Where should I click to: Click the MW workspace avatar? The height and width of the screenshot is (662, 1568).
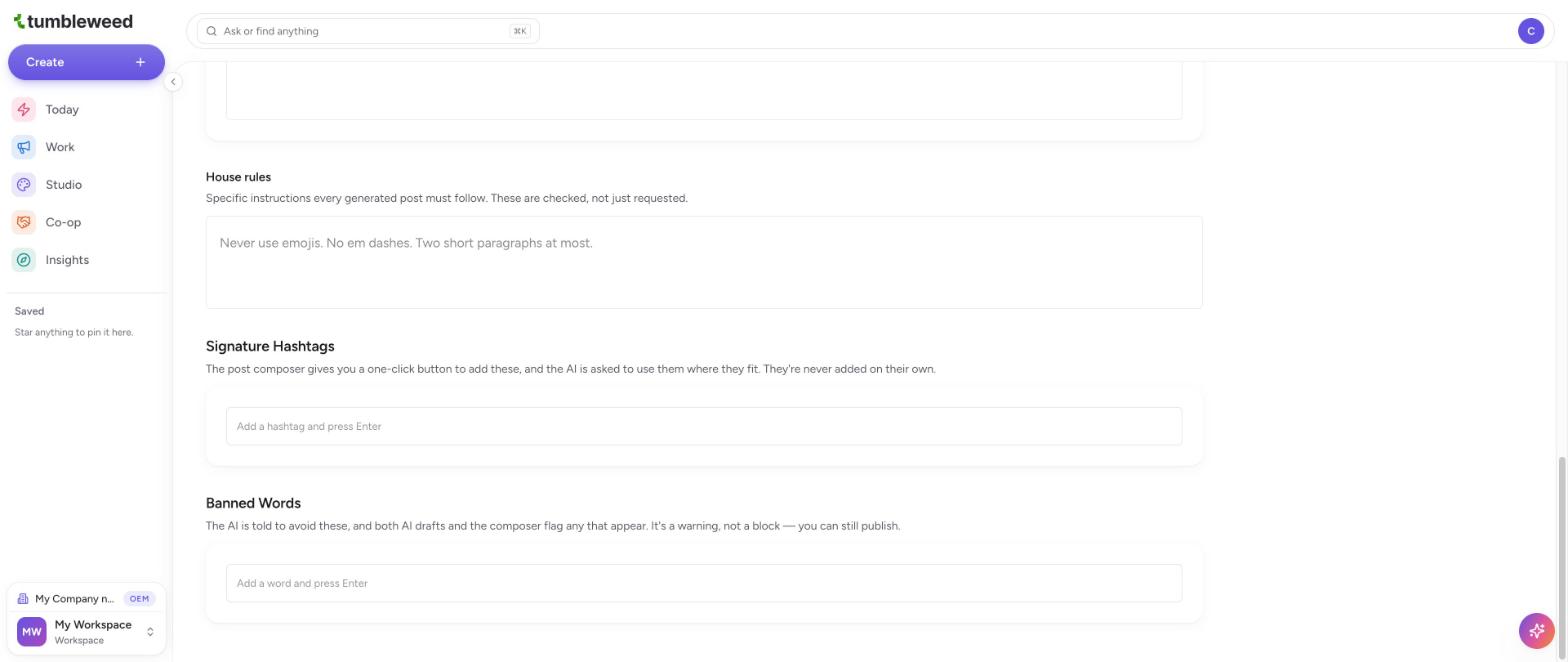click(32, 632)
